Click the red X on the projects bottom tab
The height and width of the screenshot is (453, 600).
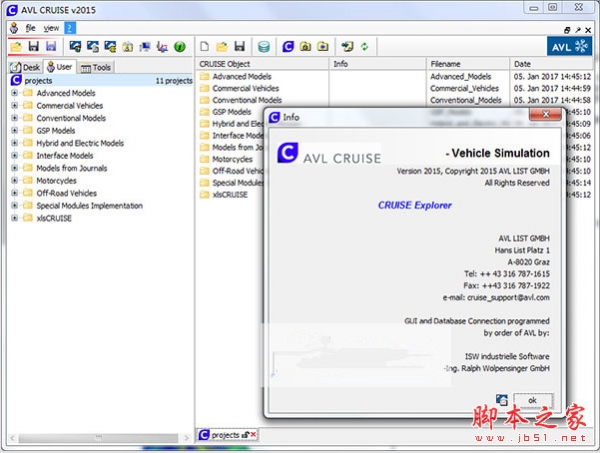coord(253,434)
